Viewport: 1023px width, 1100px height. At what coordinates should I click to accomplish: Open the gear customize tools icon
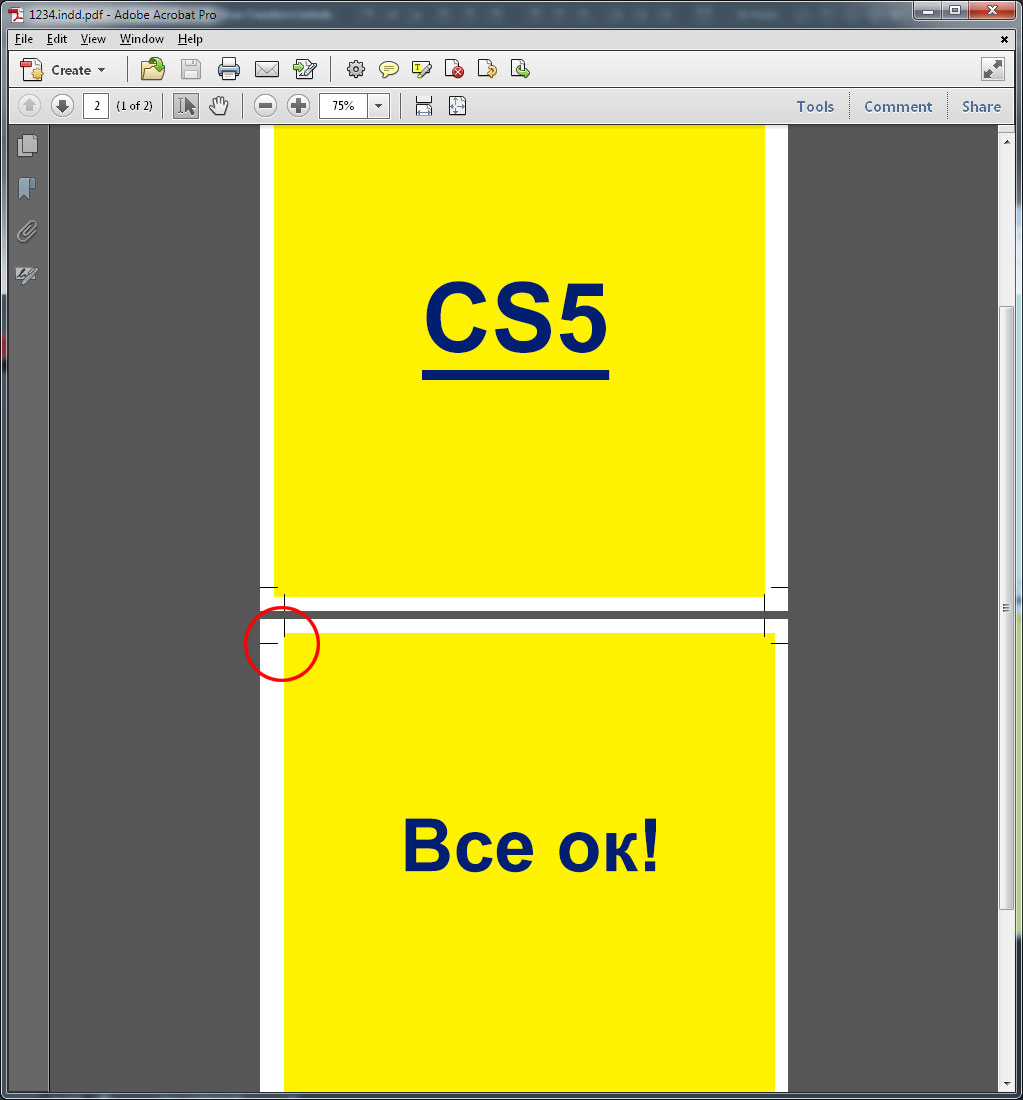[x=356, y=69]
